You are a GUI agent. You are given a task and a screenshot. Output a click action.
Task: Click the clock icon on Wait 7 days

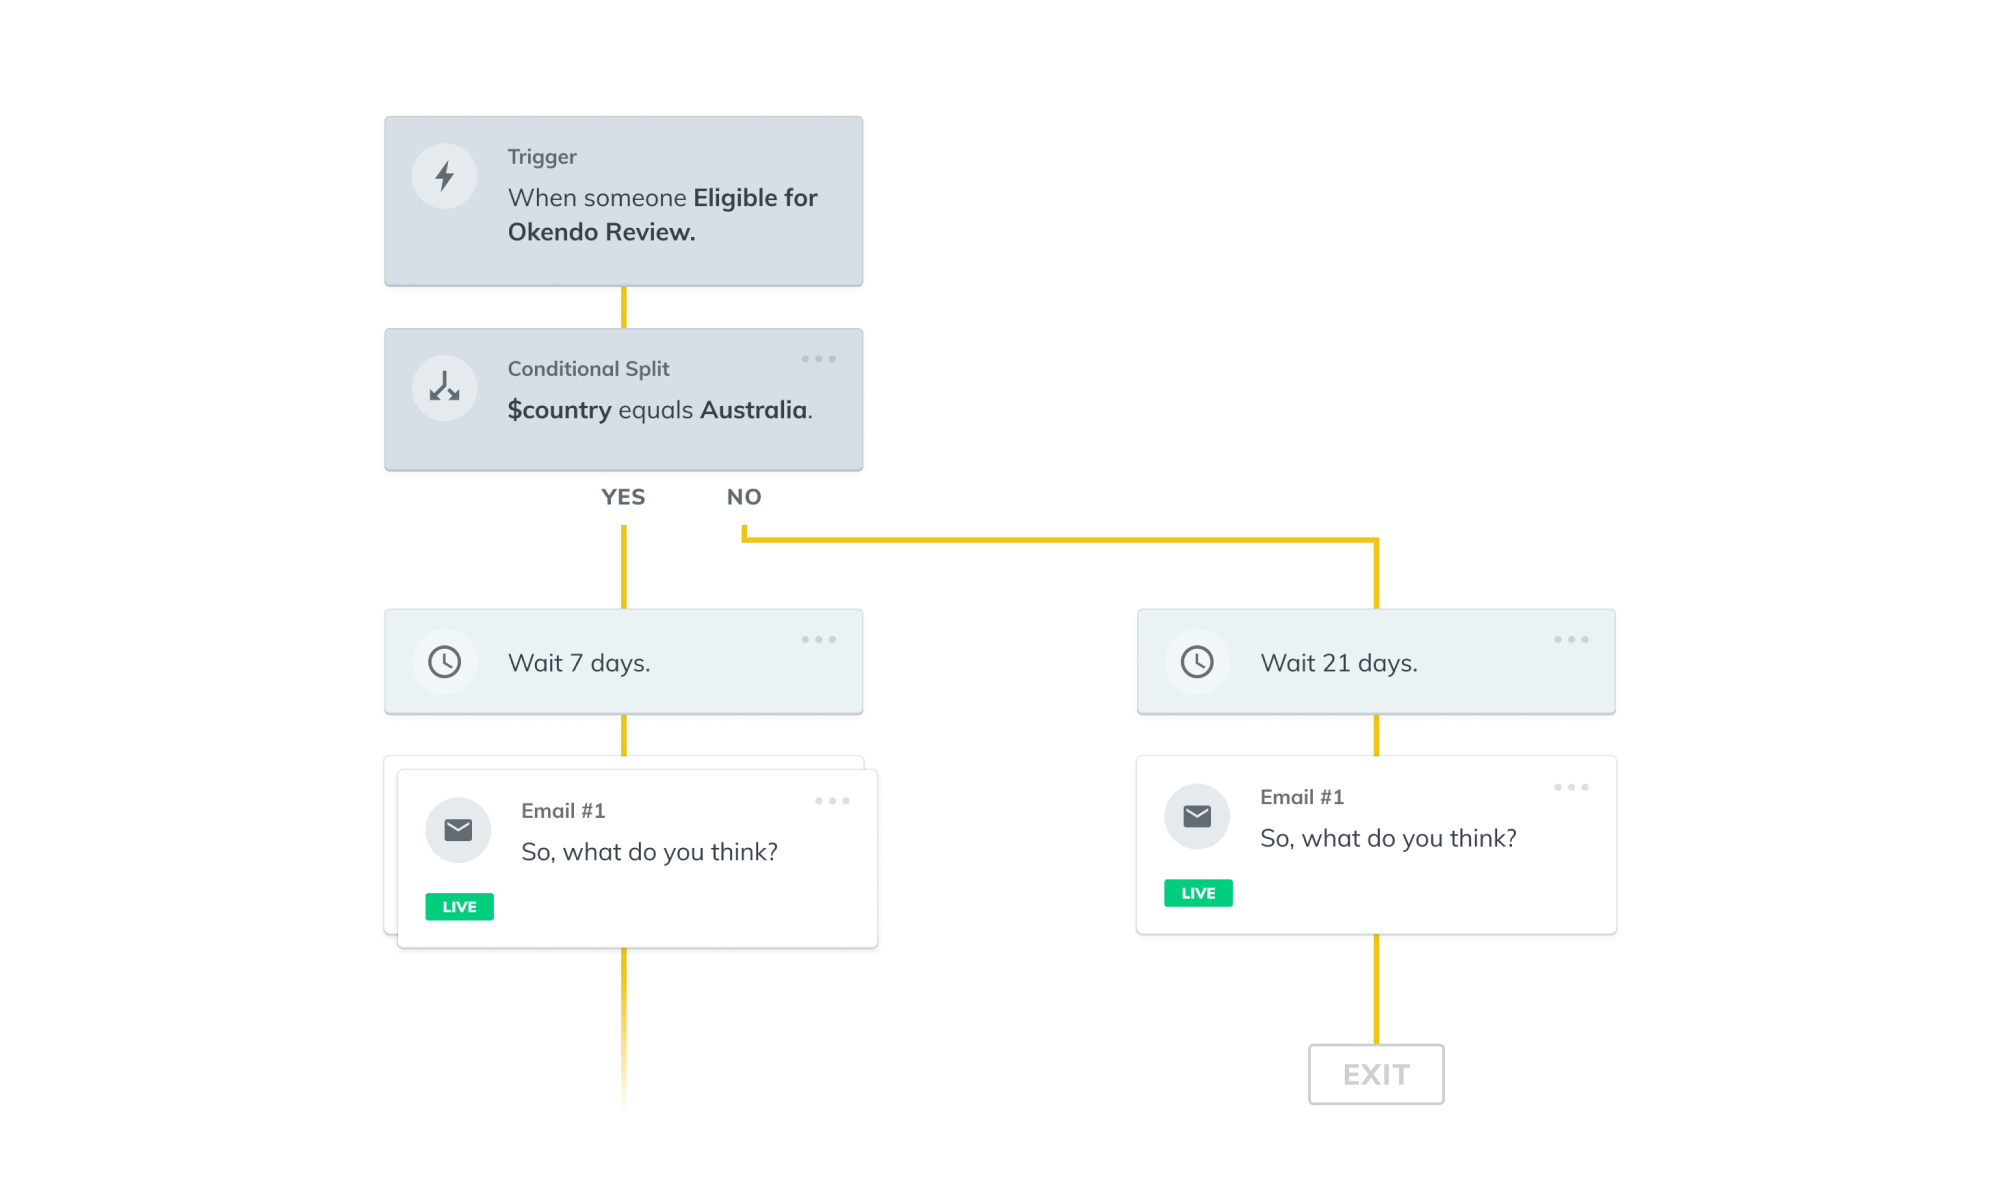tap(444, 662)
